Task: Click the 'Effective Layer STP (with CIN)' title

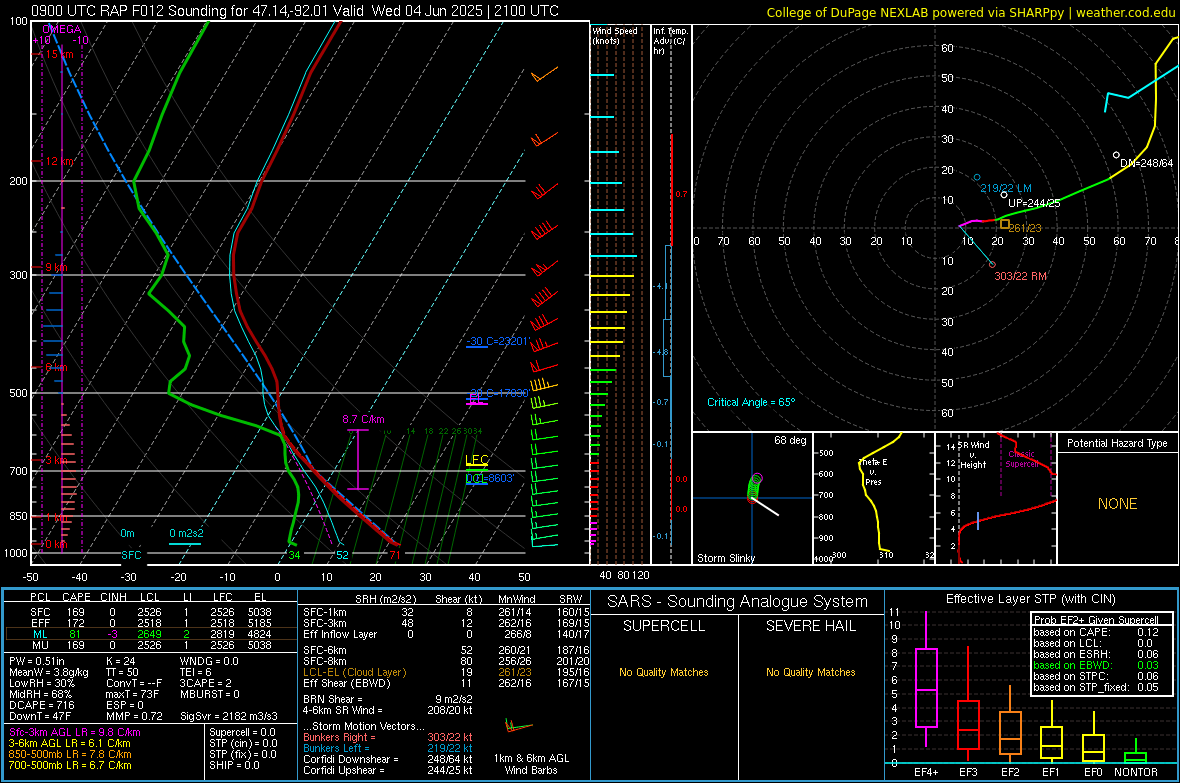Action: (1030, 599)
